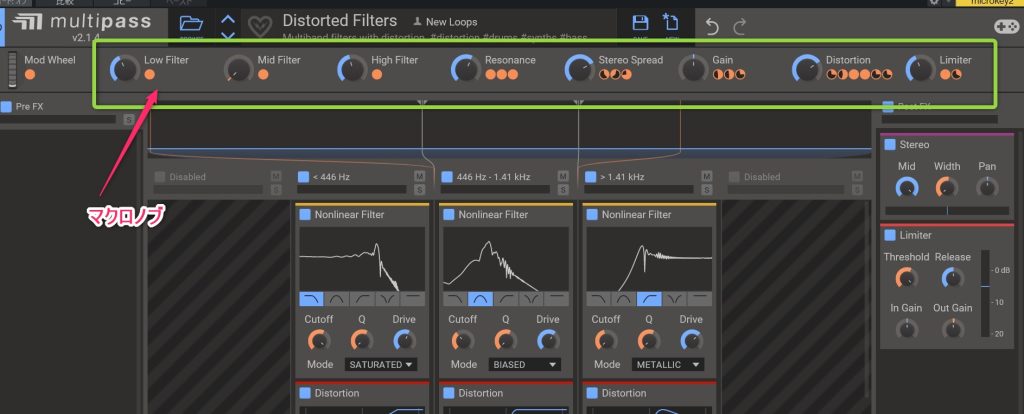Toggle the Pre FX enable checkbox
This screenshot has width=1024, height=414.
click(7, 106)
